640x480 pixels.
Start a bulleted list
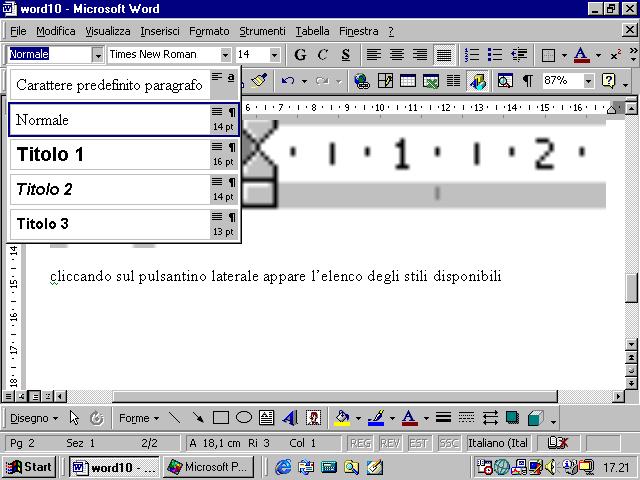[495, 54]
